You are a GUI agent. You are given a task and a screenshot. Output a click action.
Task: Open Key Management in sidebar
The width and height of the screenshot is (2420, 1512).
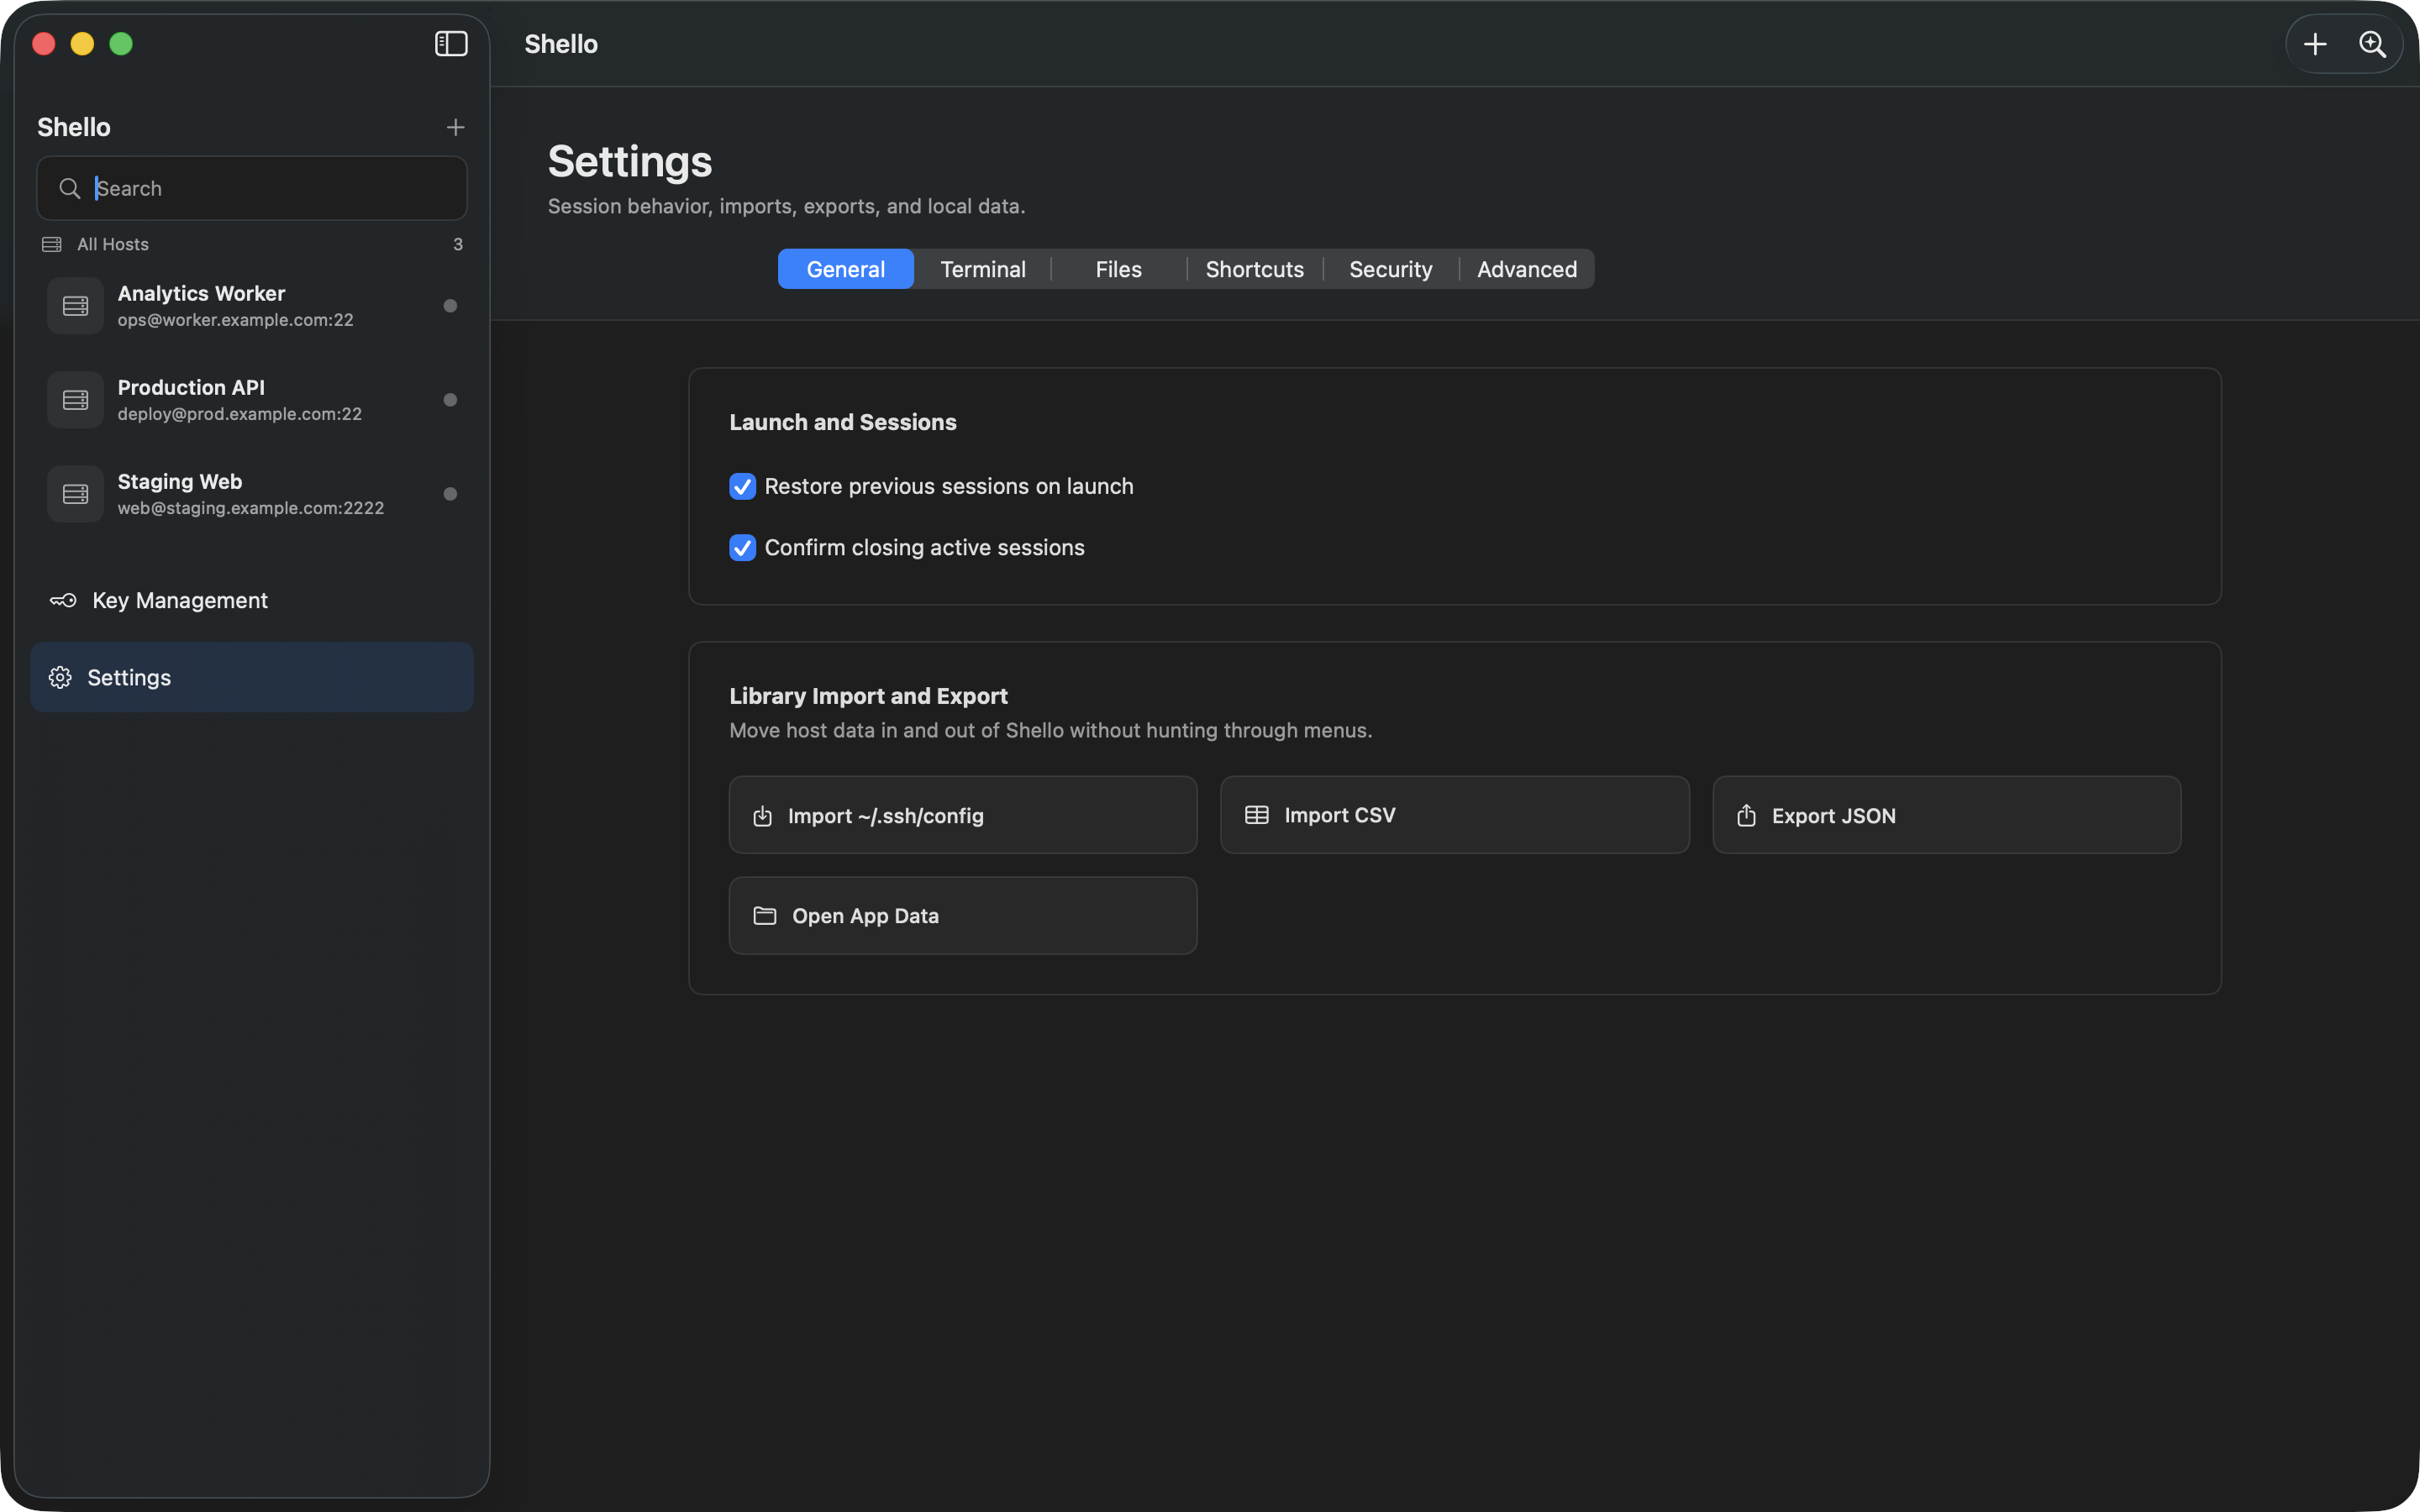tap(252, 600)
